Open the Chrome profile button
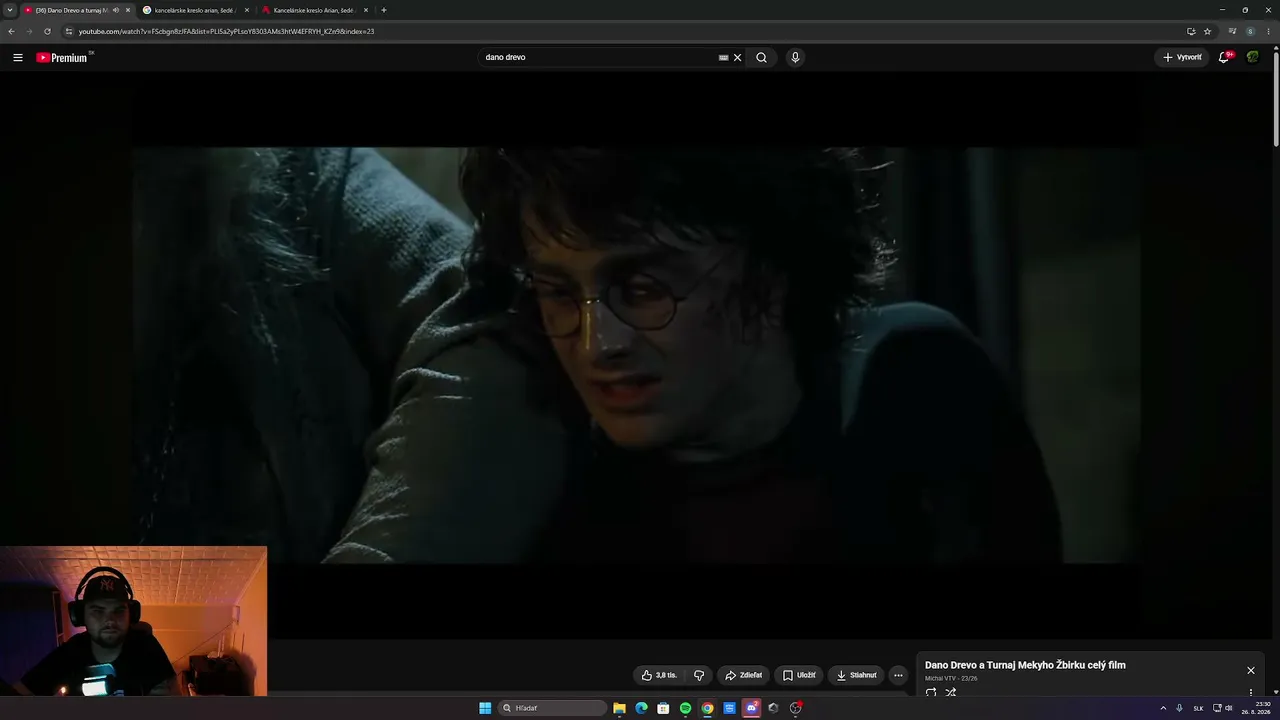Image resolution: width=1280 pixels, height=720 pixels. (1250, 31)
